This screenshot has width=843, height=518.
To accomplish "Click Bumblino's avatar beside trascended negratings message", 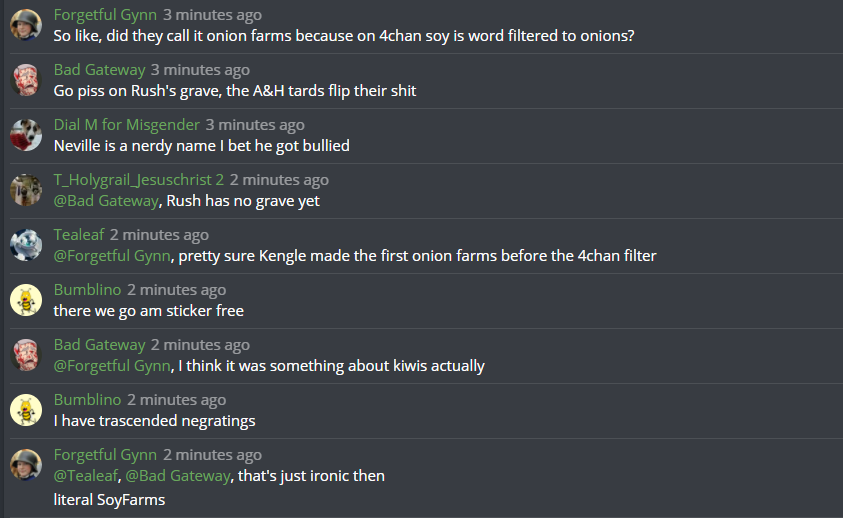I will pyautogui.click(x=25, y=410).
